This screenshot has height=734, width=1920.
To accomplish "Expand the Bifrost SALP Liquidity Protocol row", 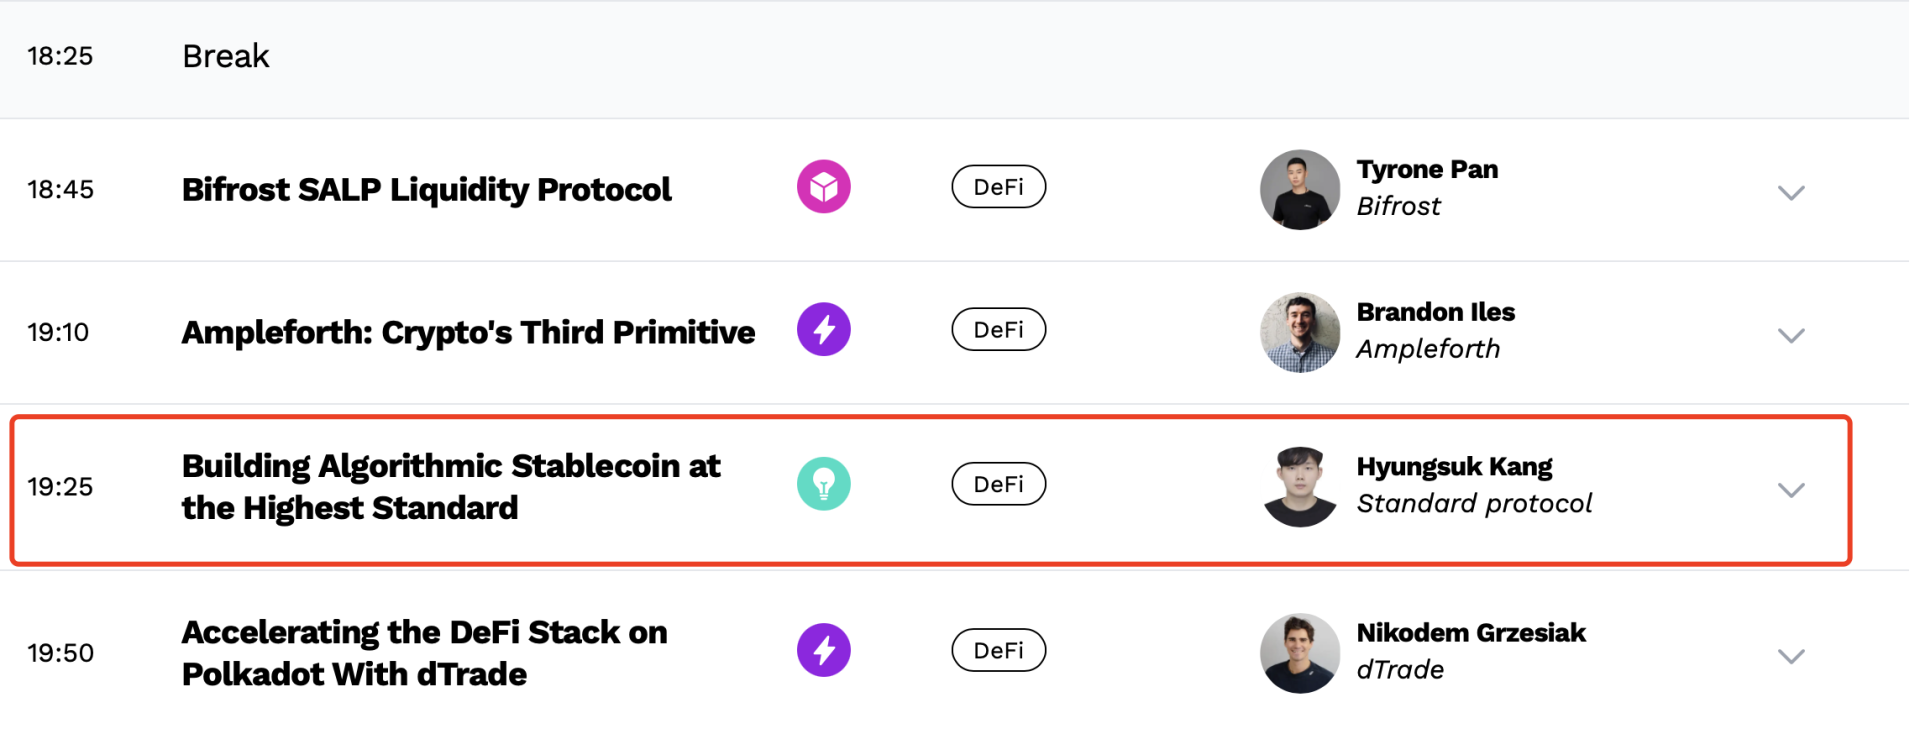I will [1791, 192].
